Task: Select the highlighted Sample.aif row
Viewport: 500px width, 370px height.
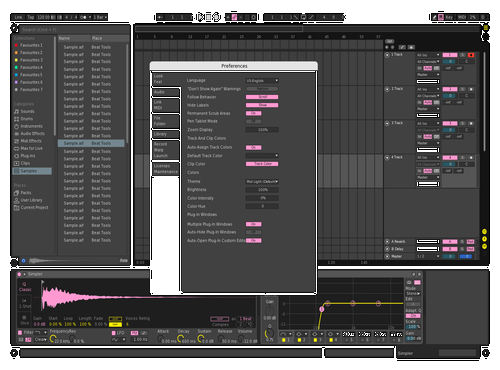Action: [x=91, y=143]
